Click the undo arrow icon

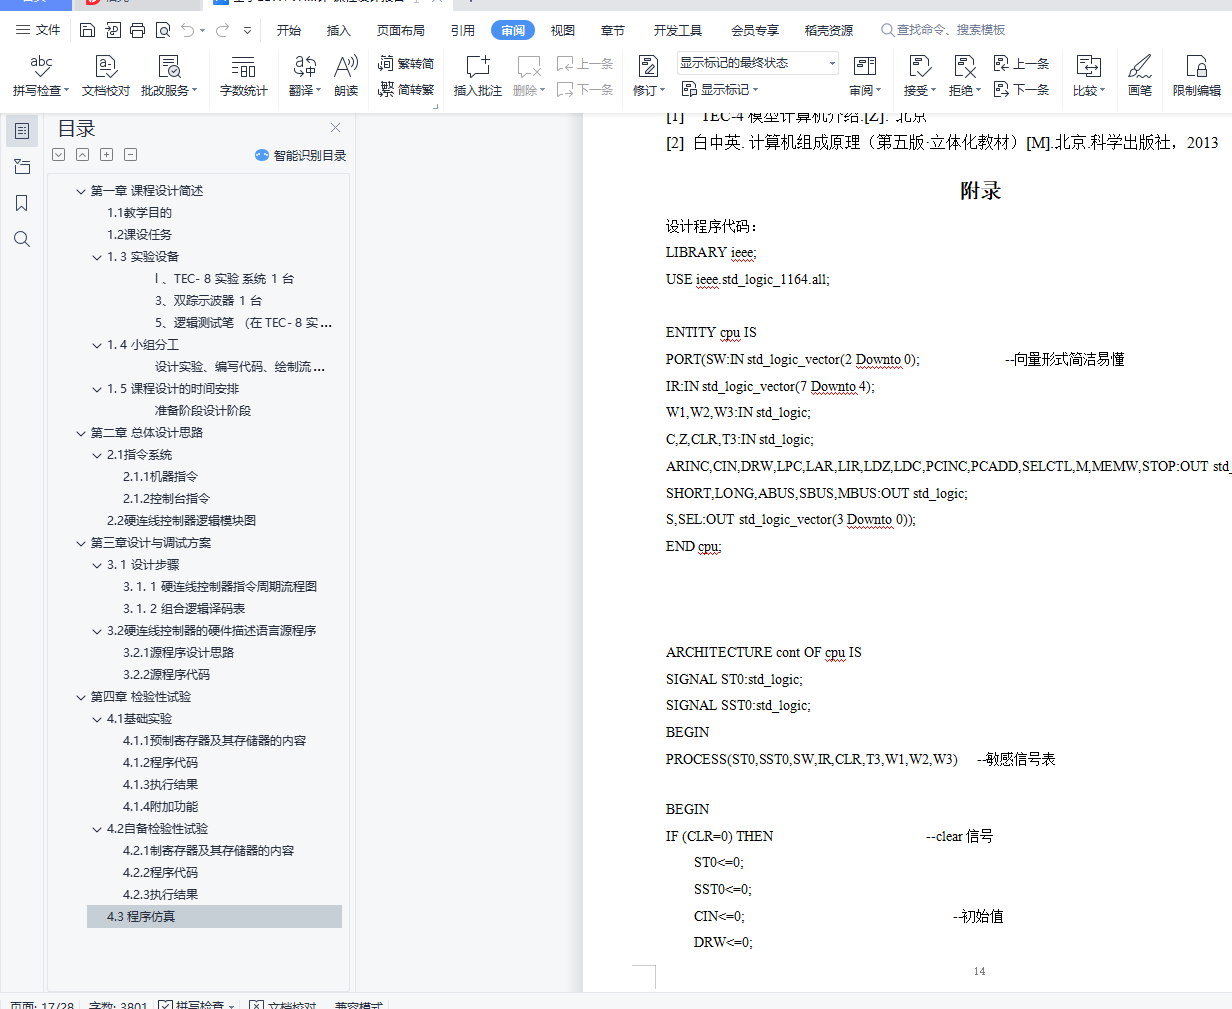coord(189,30)
